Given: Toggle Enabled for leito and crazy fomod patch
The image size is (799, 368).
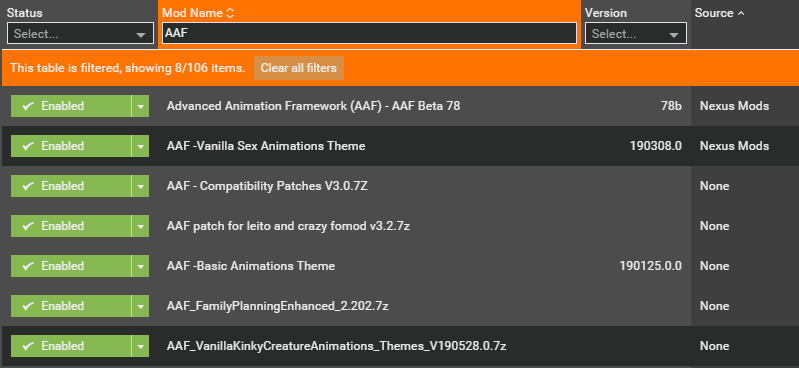Looking at the screenshot, I should pyautogui.click(x=71, y=226).
